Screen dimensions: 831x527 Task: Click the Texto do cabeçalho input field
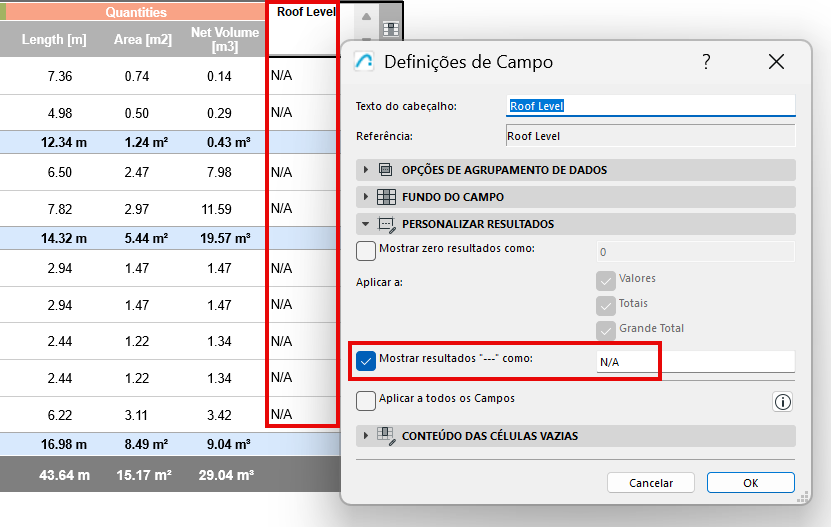click(x=650, y=105)
